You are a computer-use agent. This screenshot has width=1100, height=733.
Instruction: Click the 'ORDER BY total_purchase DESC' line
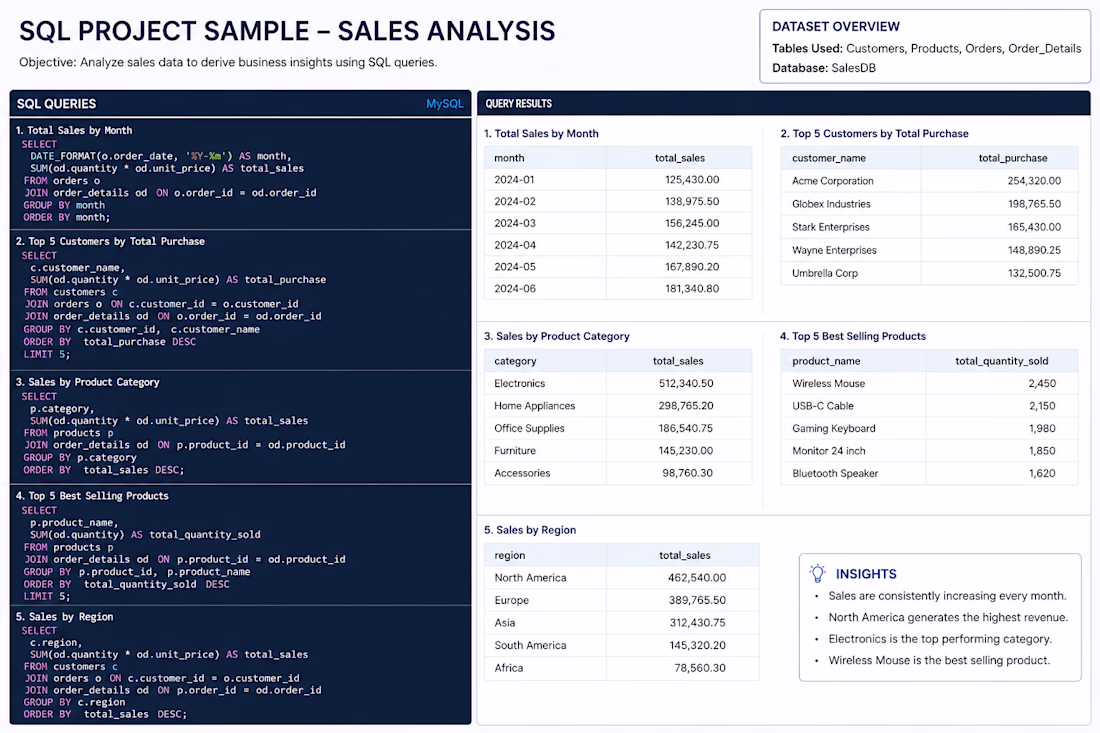pyautogui.click(x=109, y=342)
